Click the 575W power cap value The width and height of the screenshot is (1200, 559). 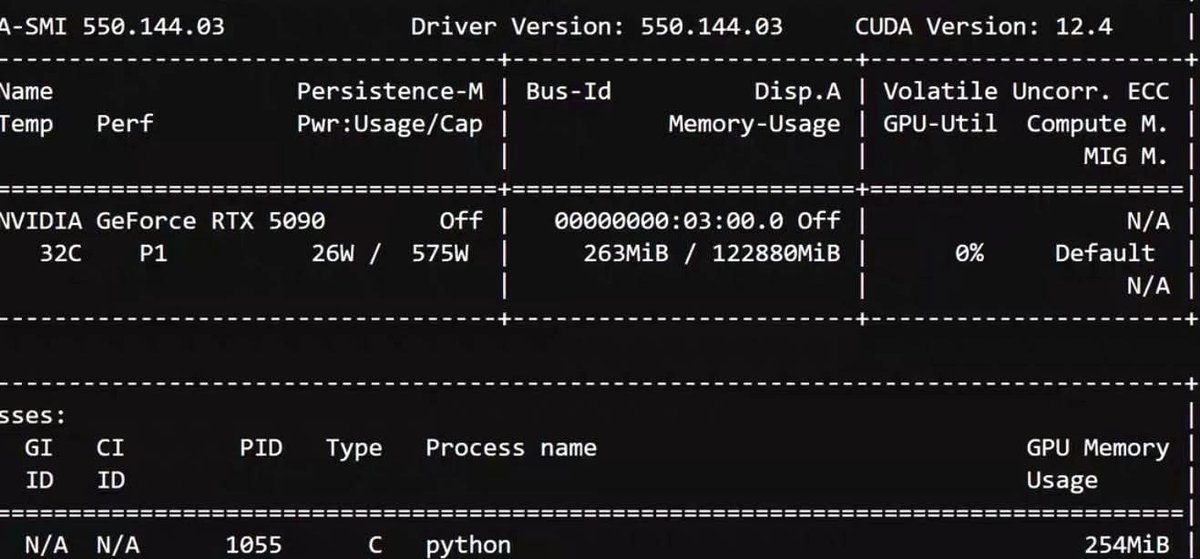click(x=440, y=253)
